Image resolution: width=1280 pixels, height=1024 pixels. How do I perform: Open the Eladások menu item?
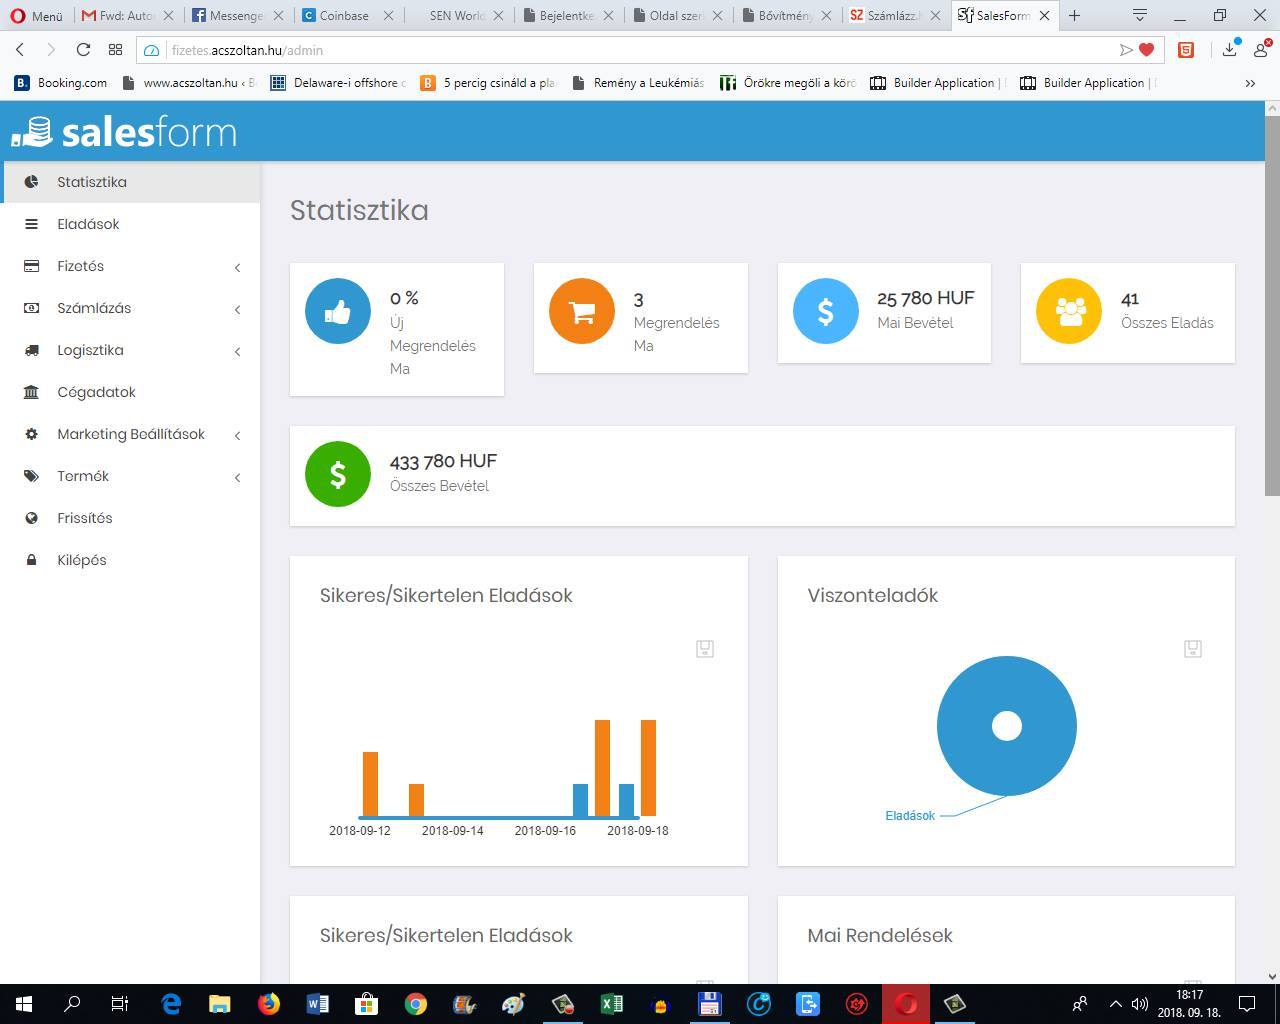click(x=88, y=224)
